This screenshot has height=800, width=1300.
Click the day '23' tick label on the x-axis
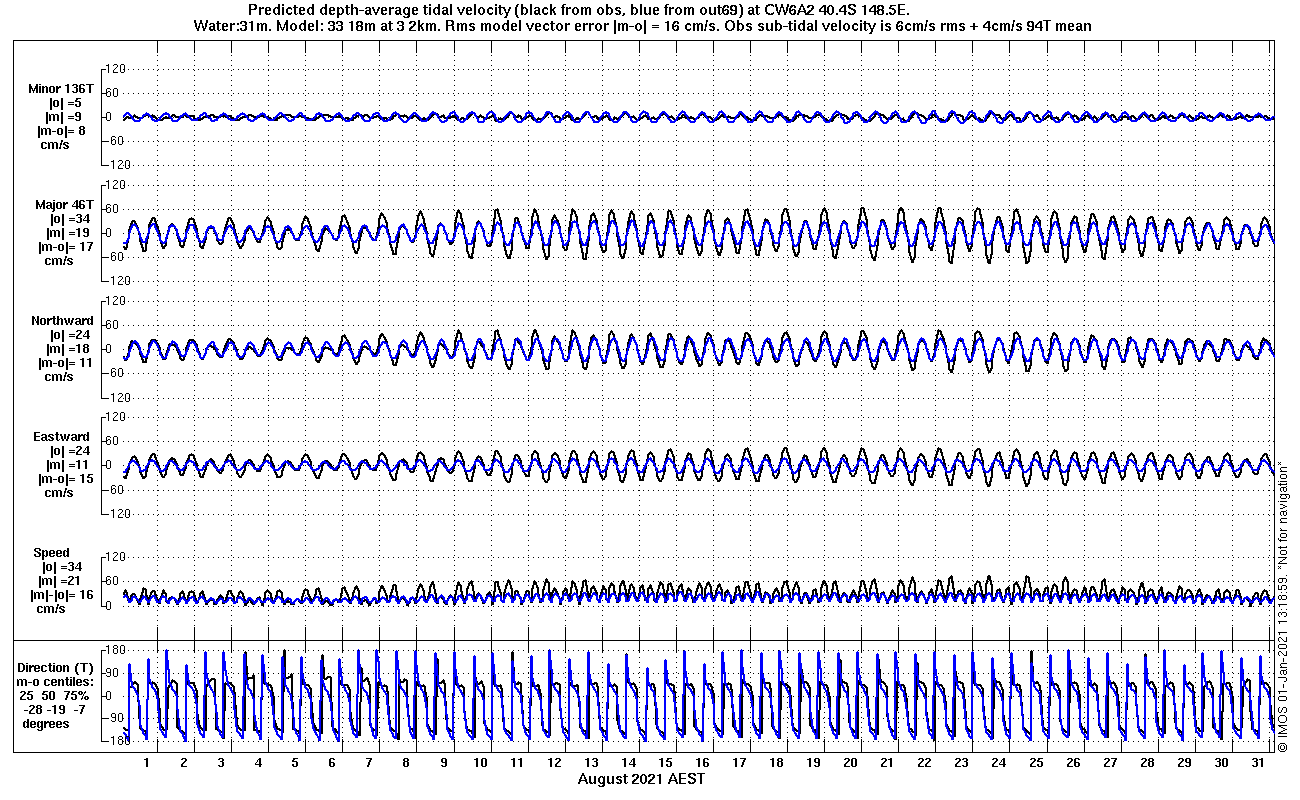tap(961, 763)
